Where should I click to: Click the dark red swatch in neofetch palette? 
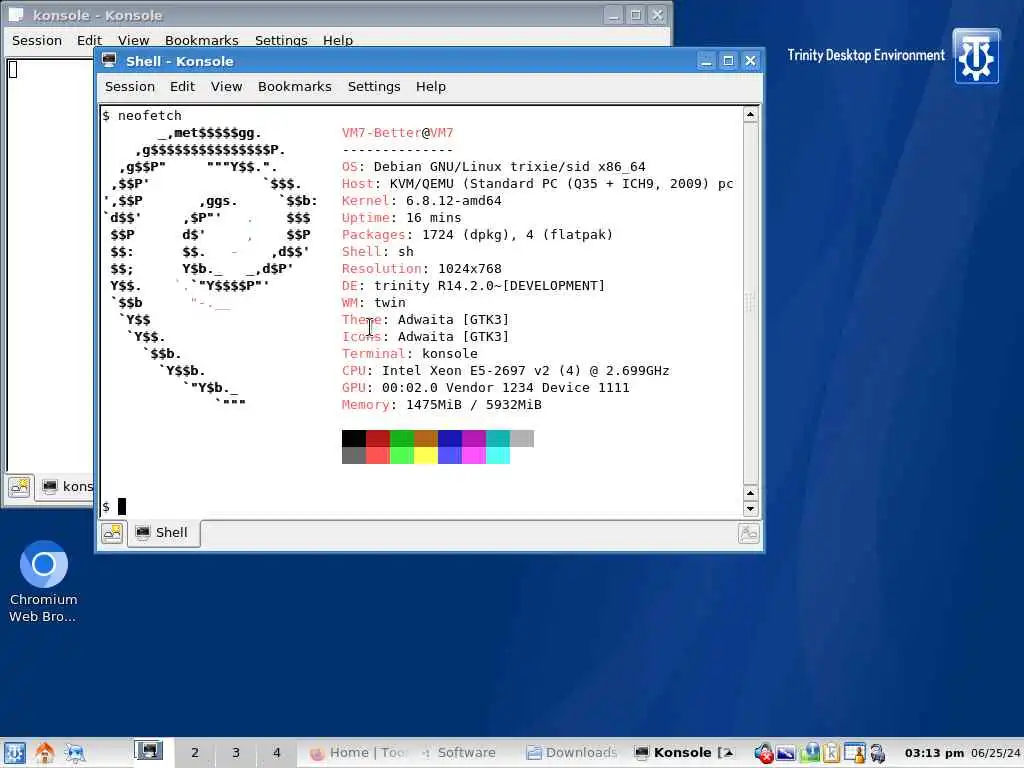377,438
